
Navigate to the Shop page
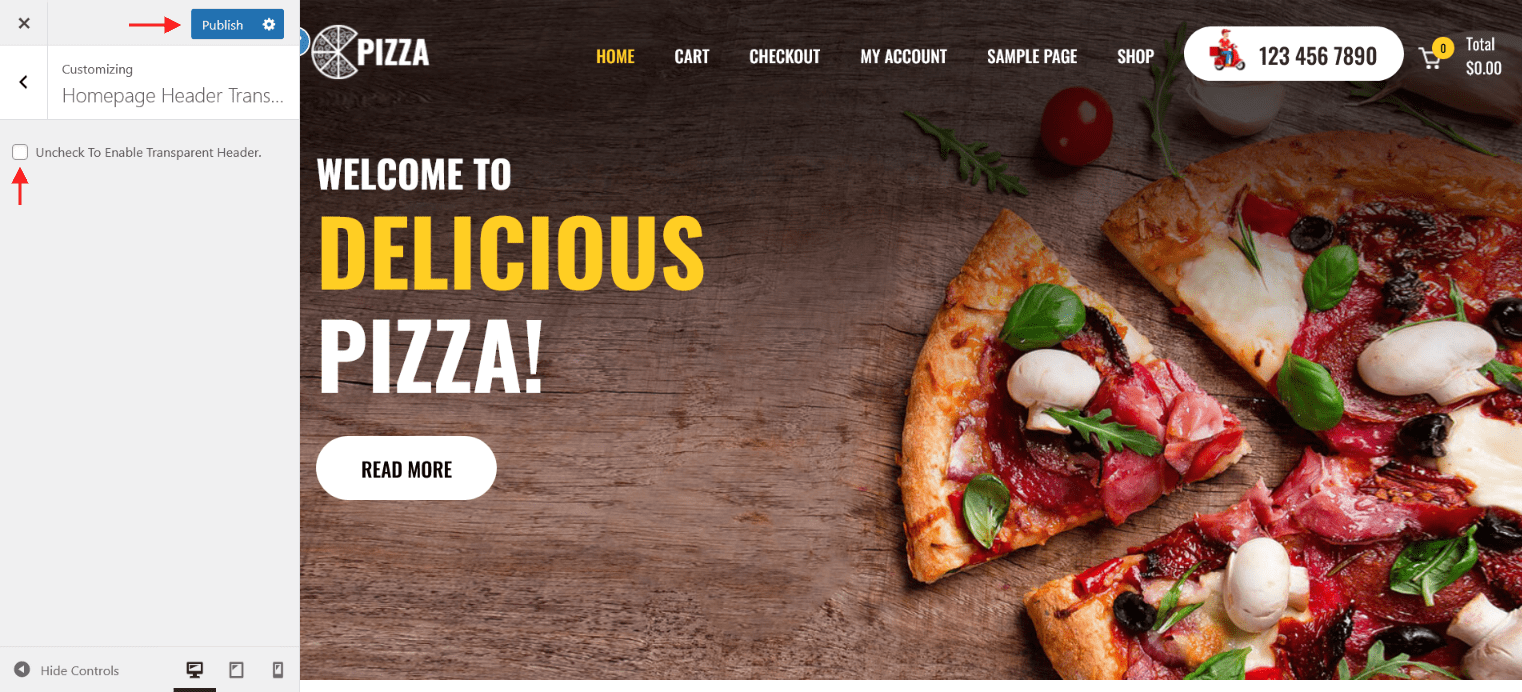[x=1135, y=56]
